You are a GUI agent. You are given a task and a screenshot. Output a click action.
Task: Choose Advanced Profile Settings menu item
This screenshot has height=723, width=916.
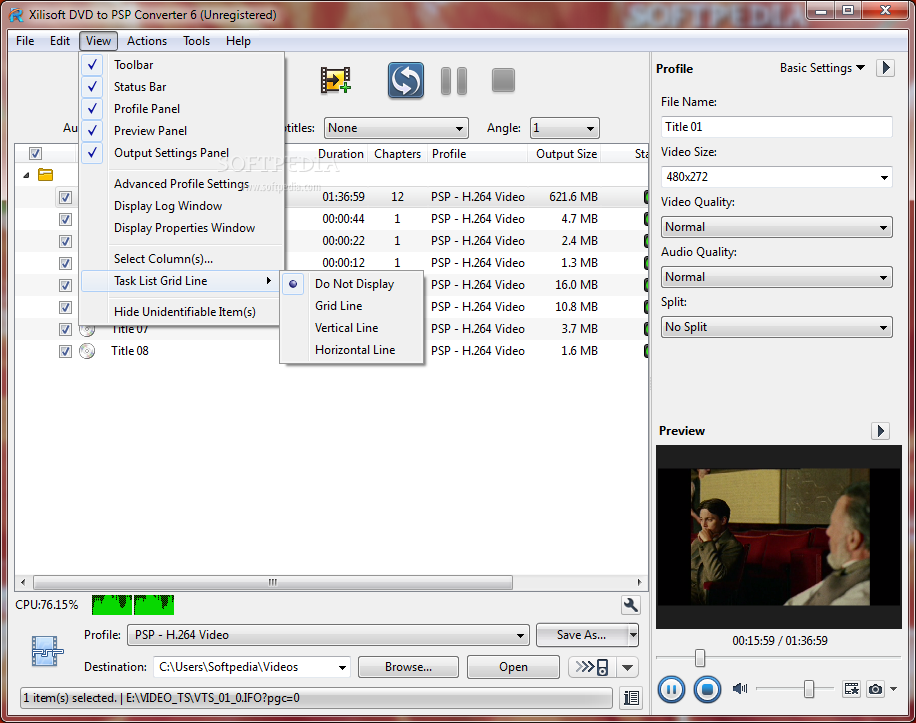(182, 184)
